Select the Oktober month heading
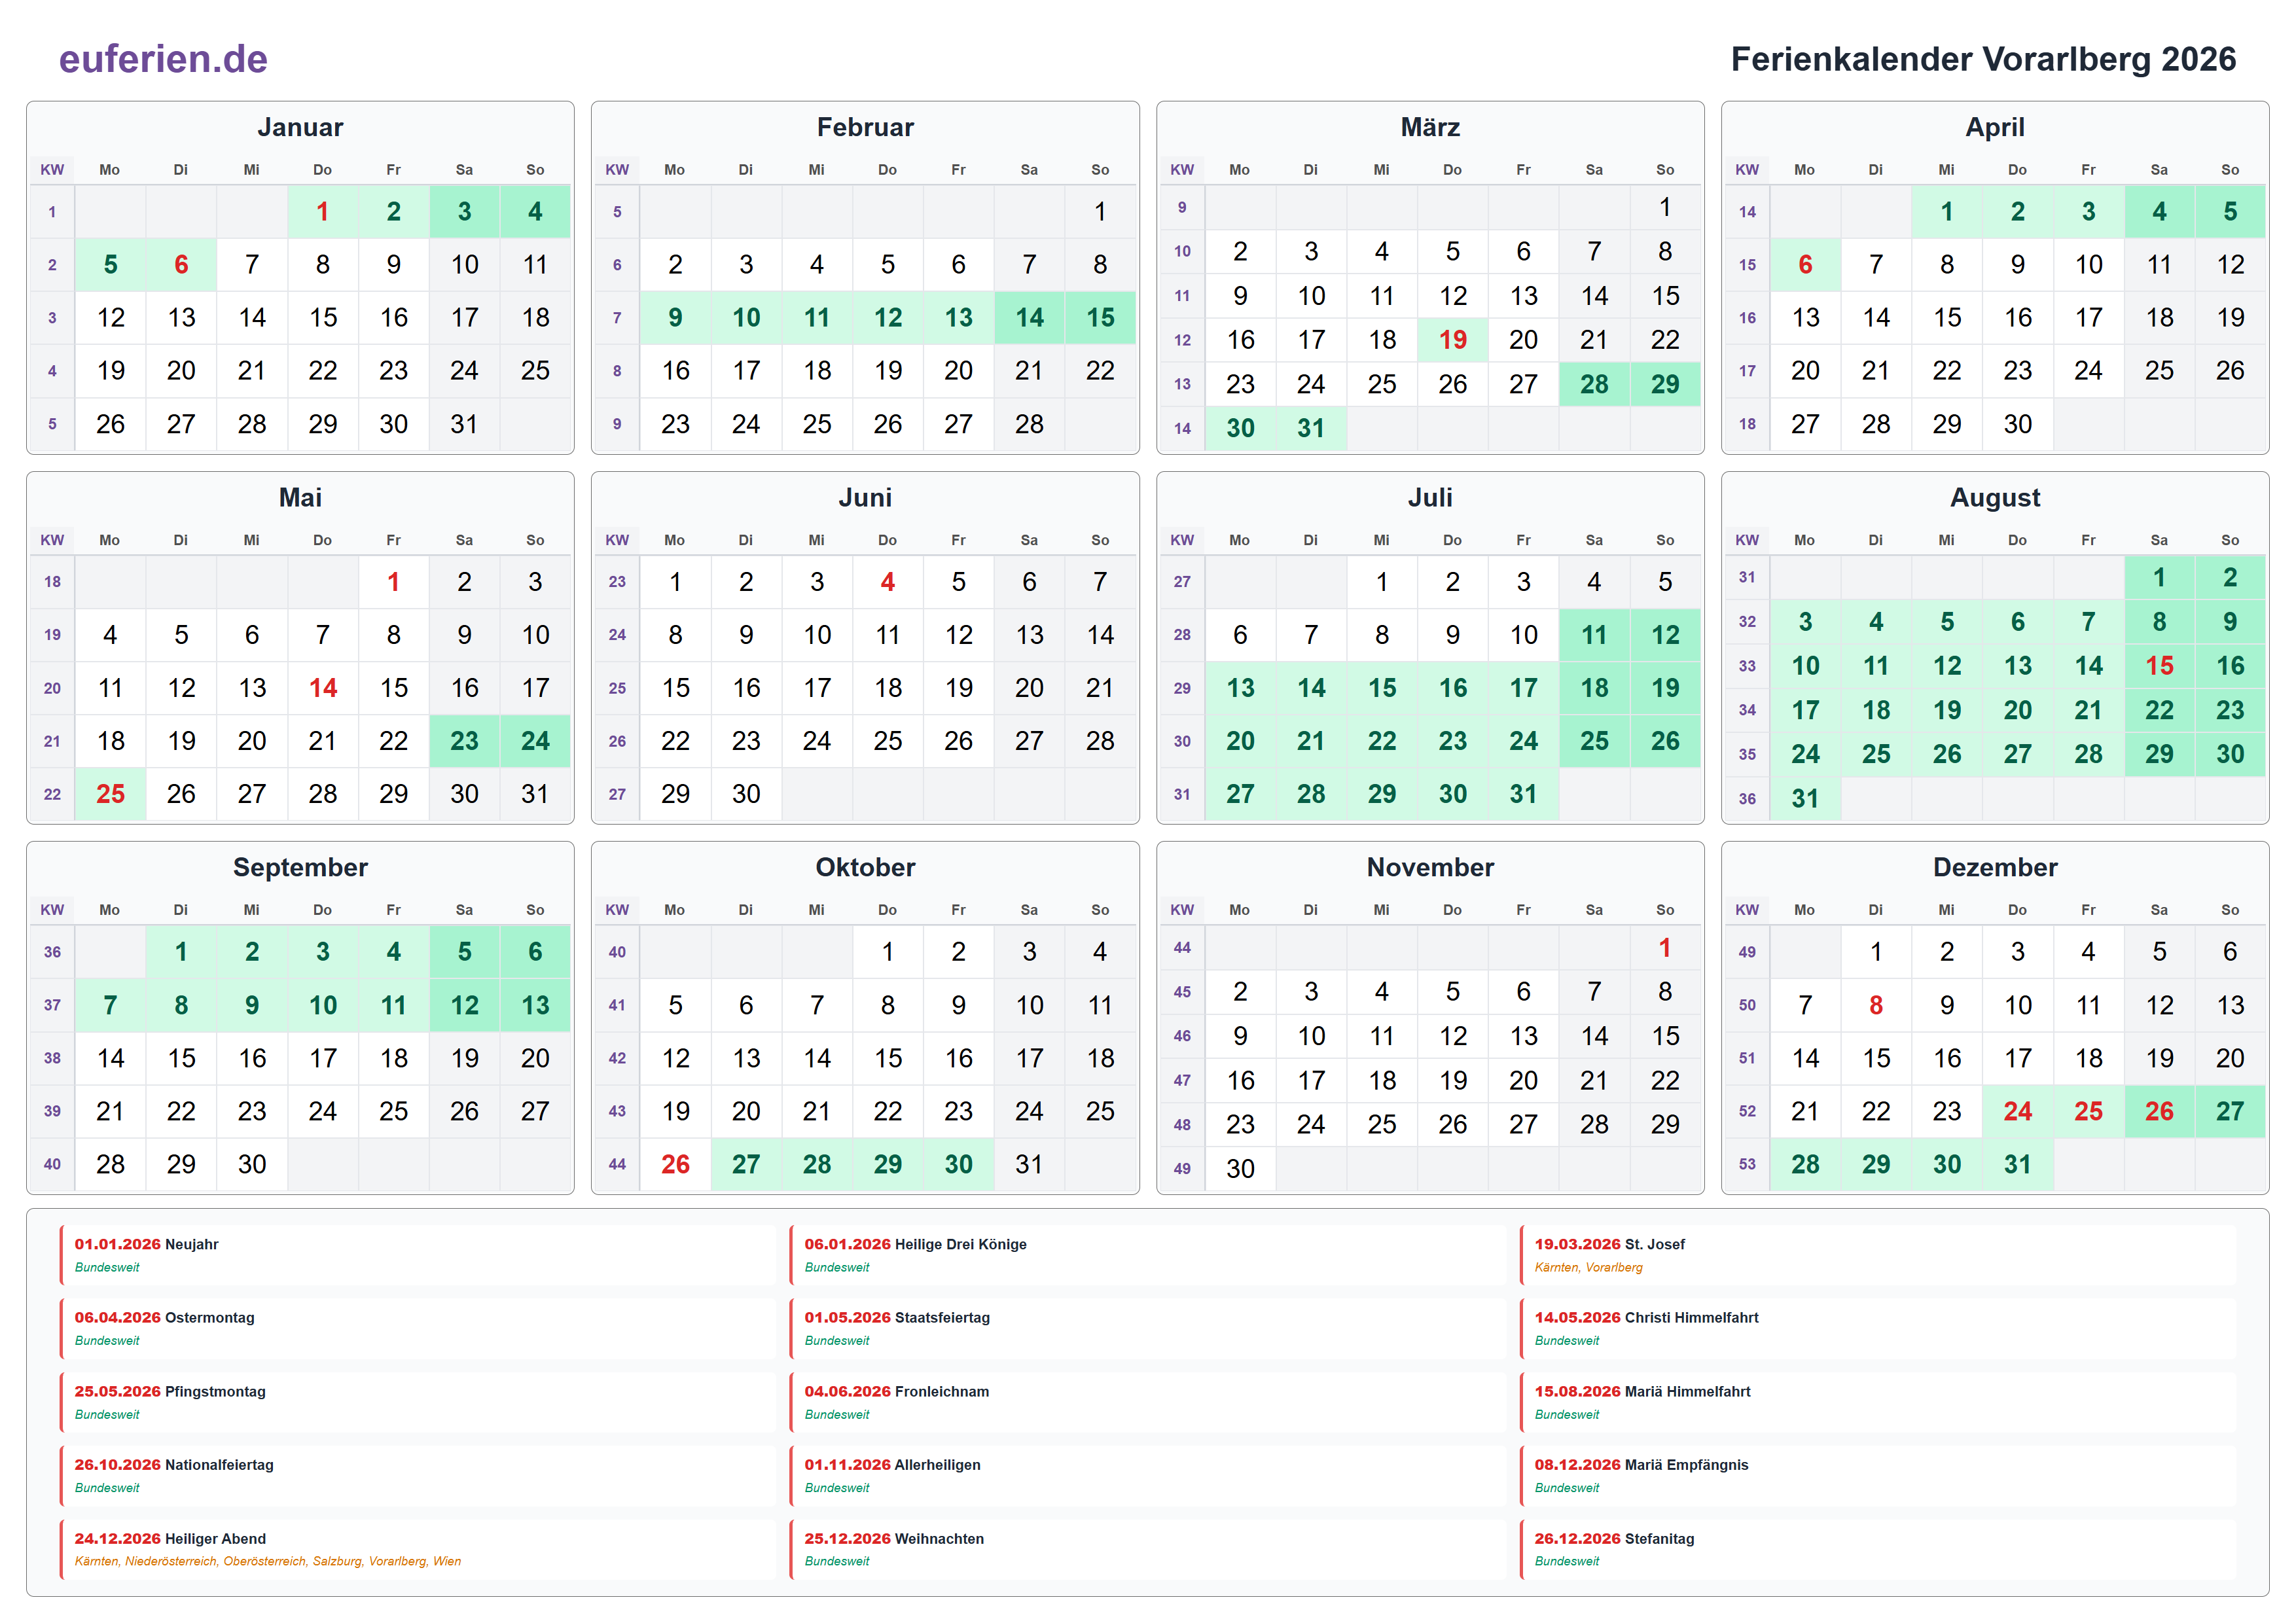This screenshot has height=1623, width=2296. [x=865, y=867]
